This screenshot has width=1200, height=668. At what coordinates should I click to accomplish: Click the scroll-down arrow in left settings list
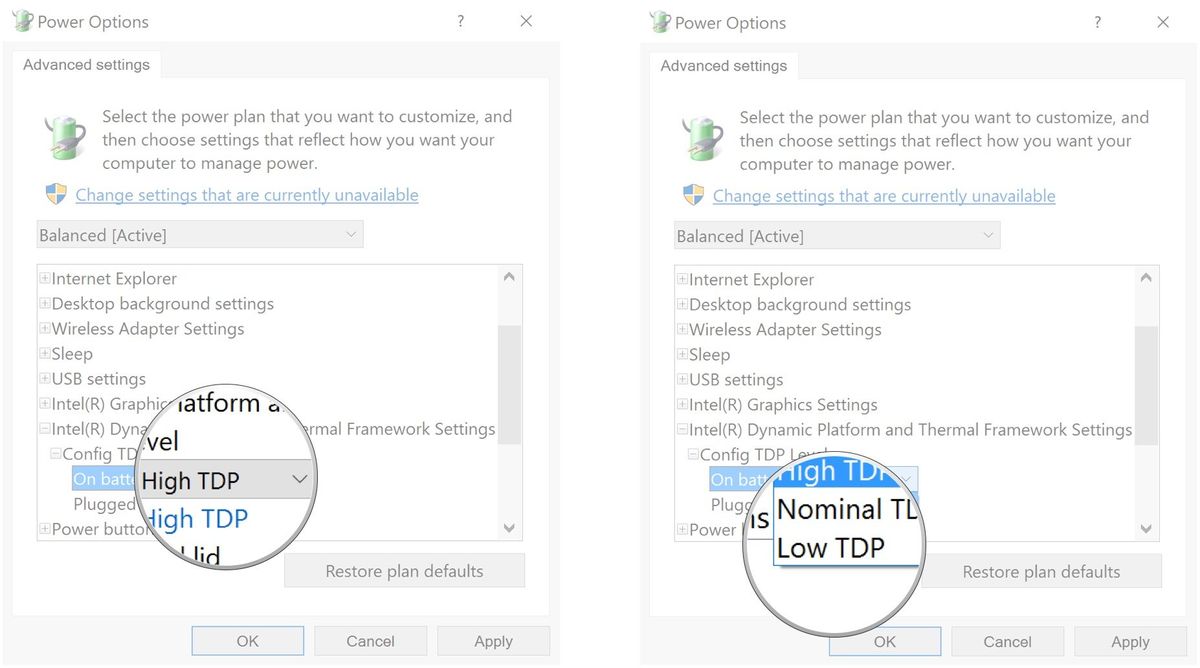click(x=509, y=528)
